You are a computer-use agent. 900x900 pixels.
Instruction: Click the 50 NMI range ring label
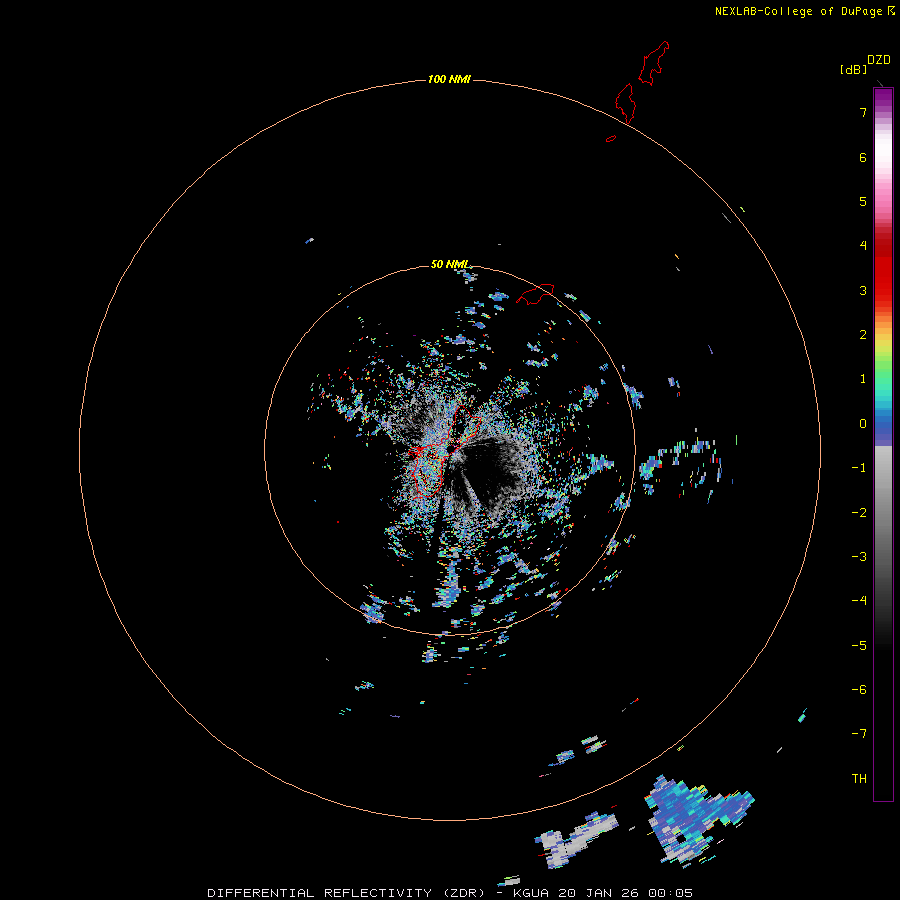pyautogui.click(x=449, y=264)
